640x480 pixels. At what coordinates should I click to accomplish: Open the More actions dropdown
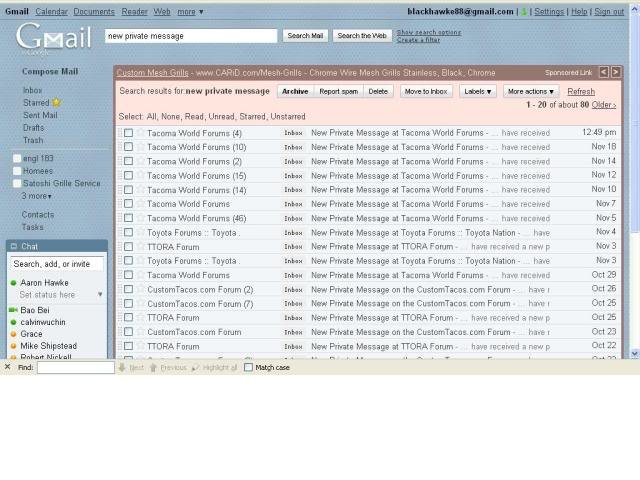[x=531, y=91]
